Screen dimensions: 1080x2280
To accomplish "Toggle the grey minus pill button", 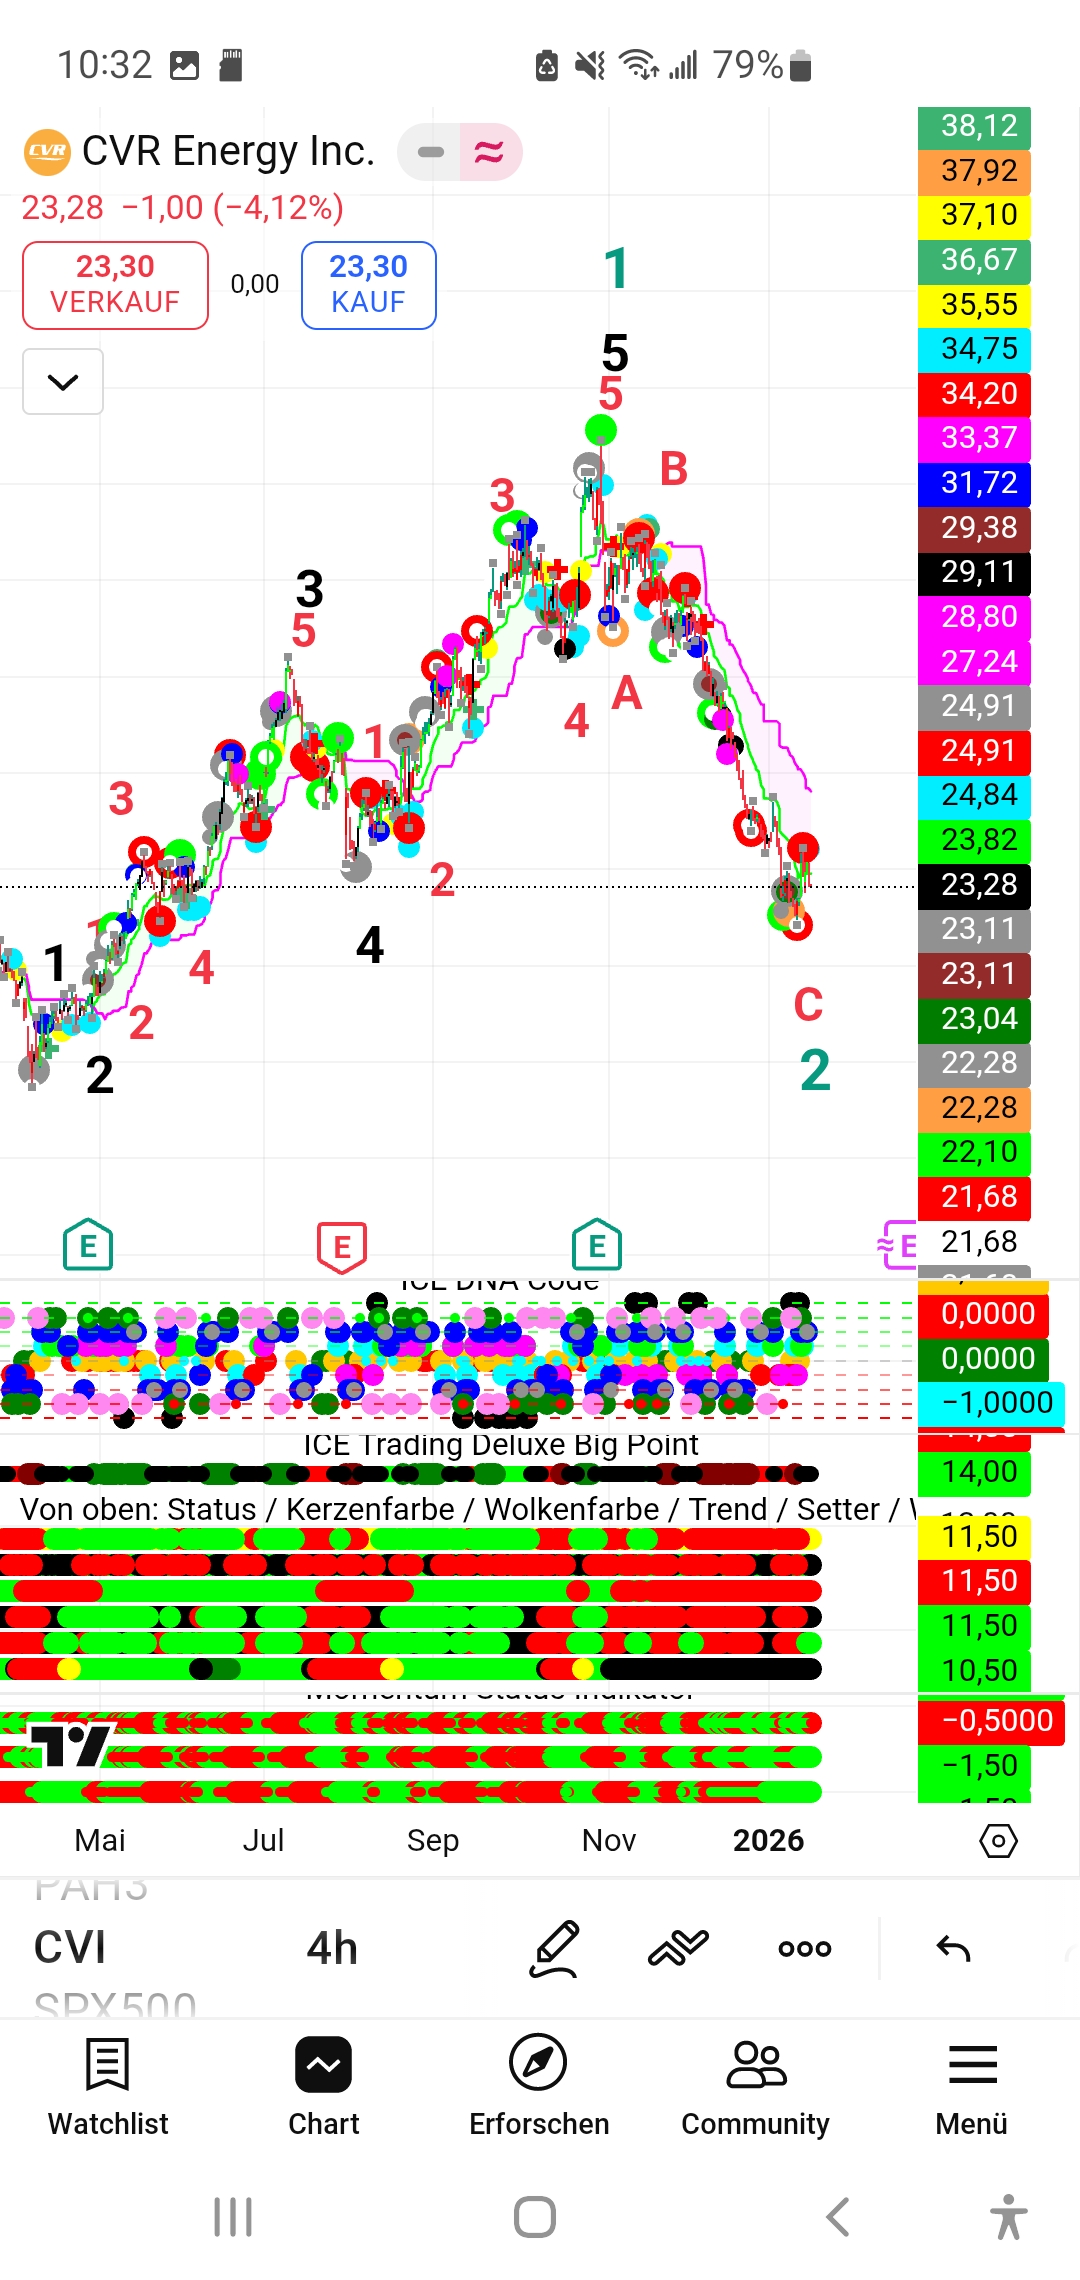I will point(430,152).
